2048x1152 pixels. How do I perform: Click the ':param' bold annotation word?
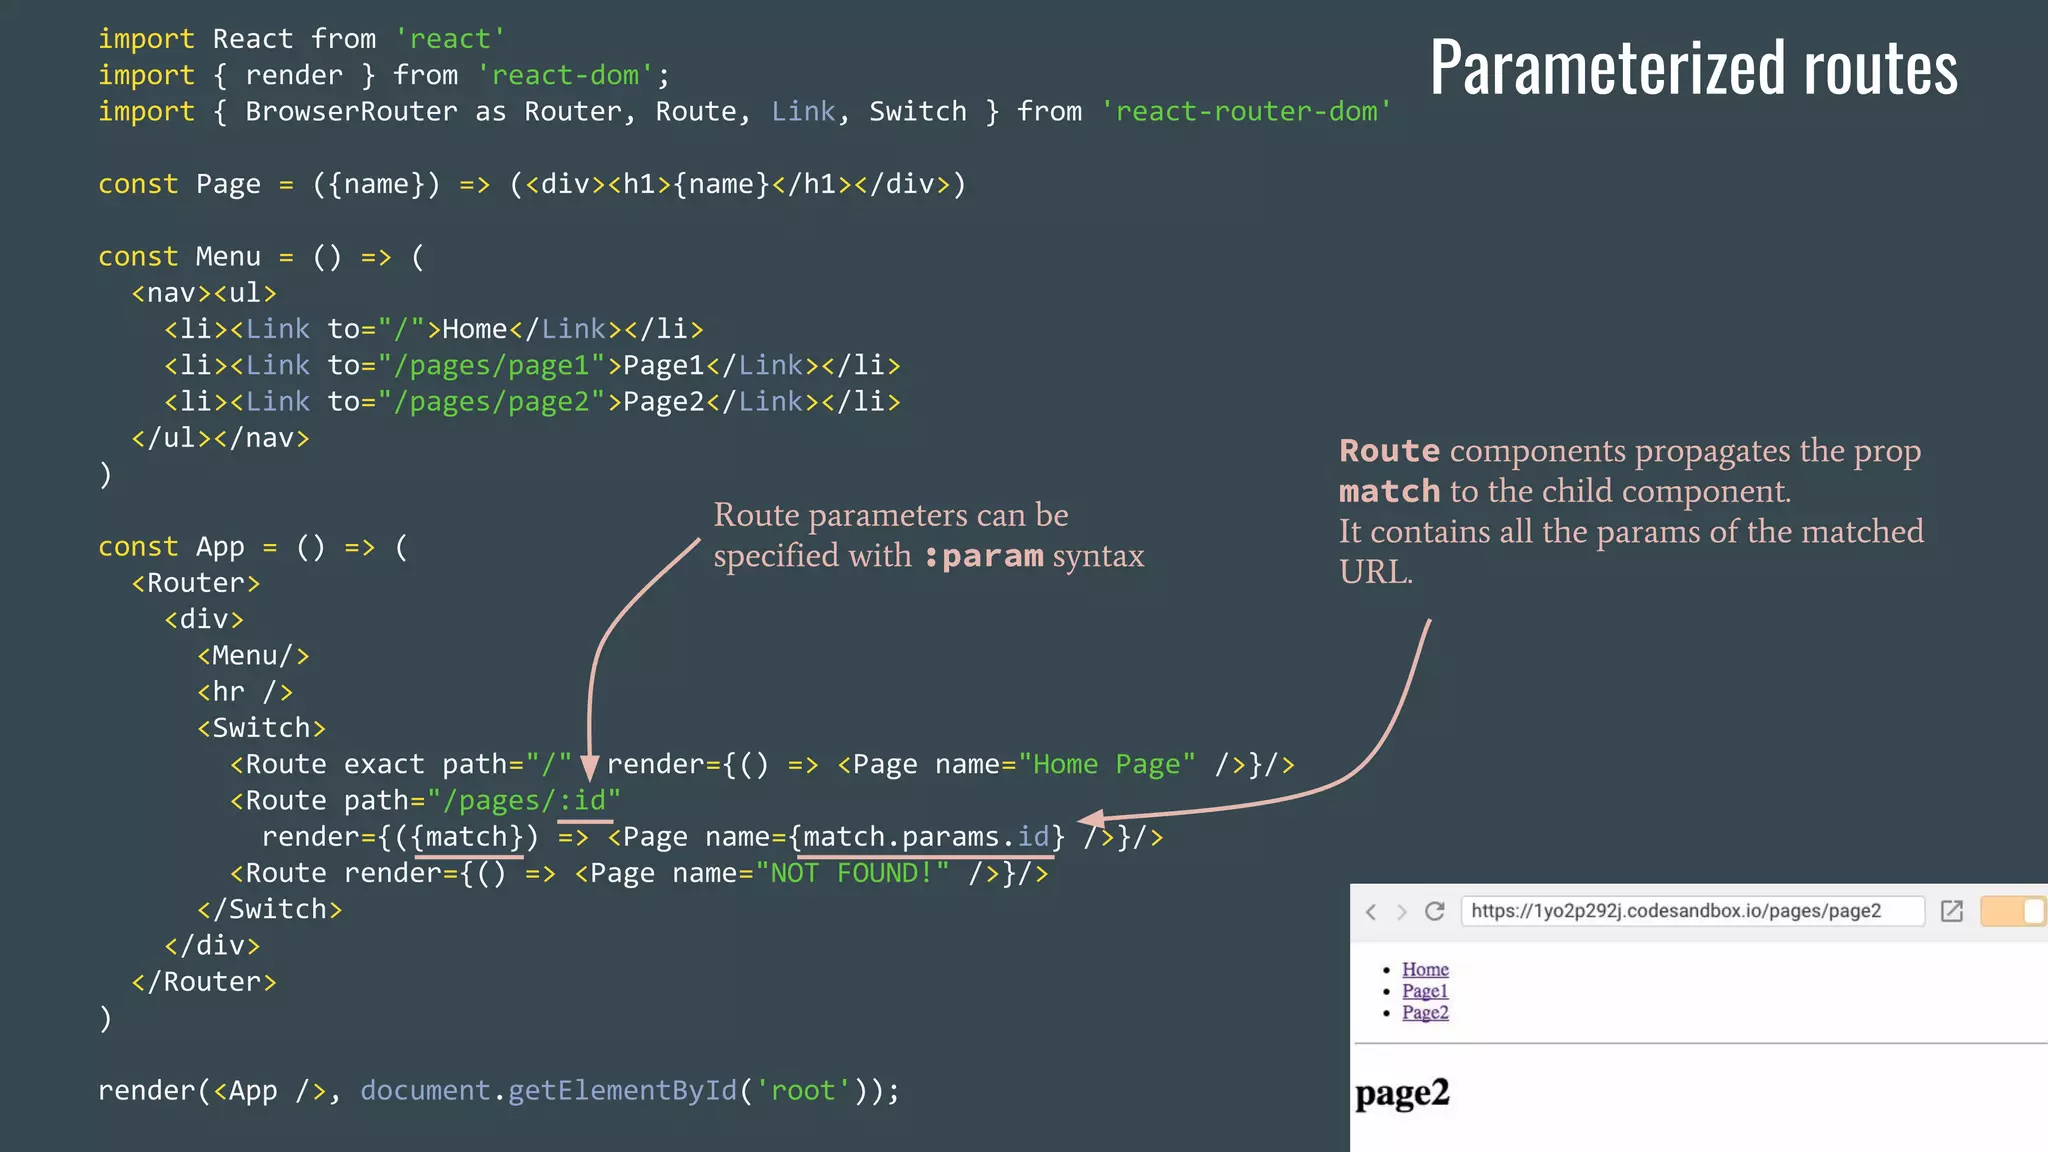click(x=983, y=556)
